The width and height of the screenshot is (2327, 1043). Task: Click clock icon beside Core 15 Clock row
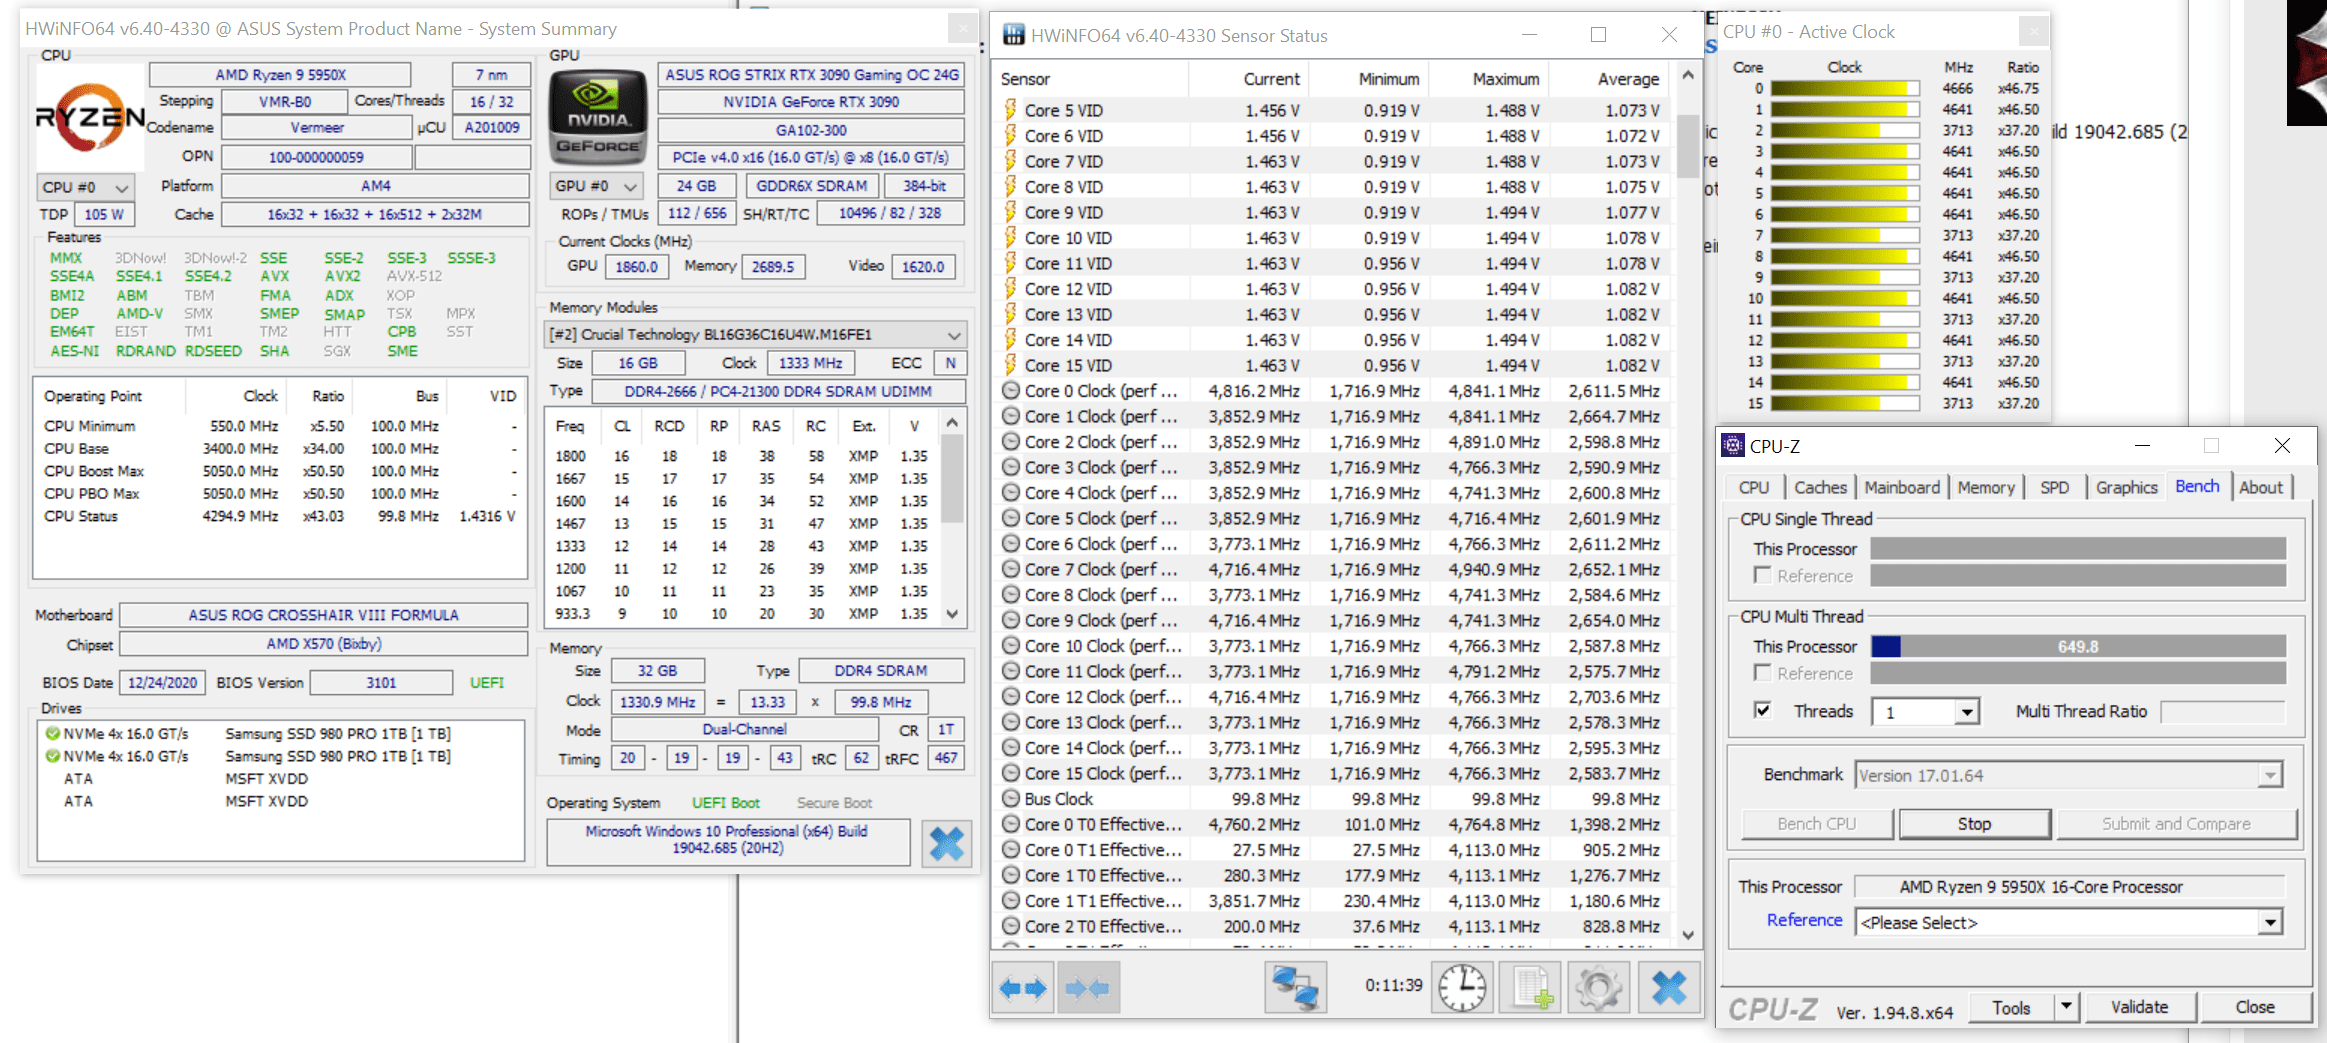pos(1011,773)
